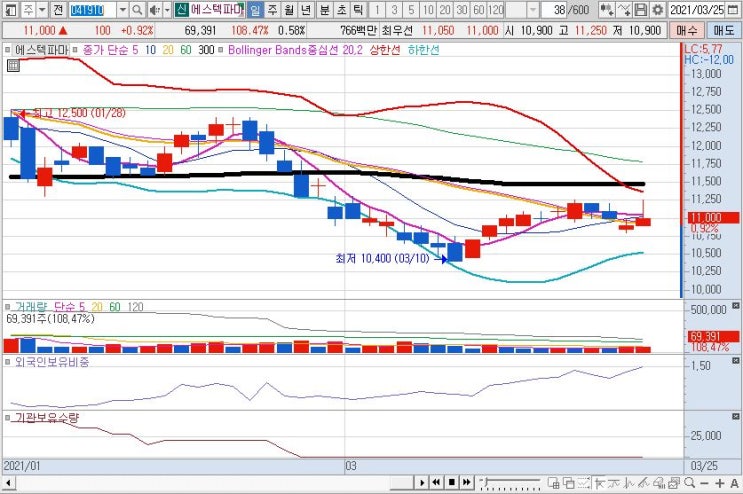This screenshot has width=743, height=494.
Task: Select the 월 monthly period
Action: pos(289,9)
